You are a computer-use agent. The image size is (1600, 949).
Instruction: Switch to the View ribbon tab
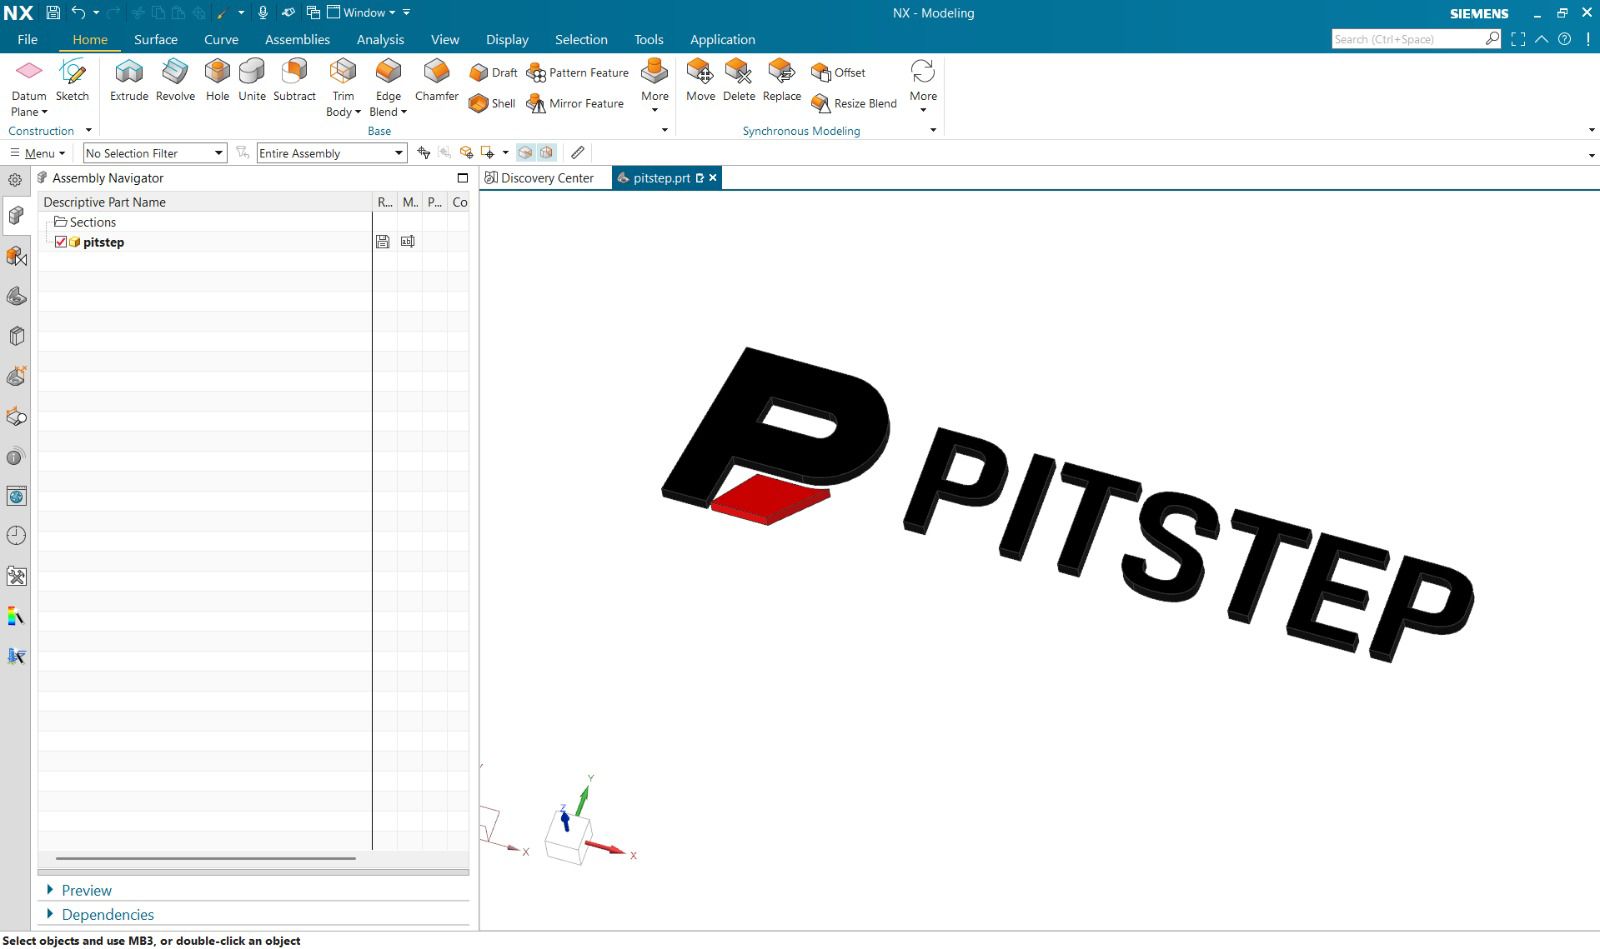point(445,39)
